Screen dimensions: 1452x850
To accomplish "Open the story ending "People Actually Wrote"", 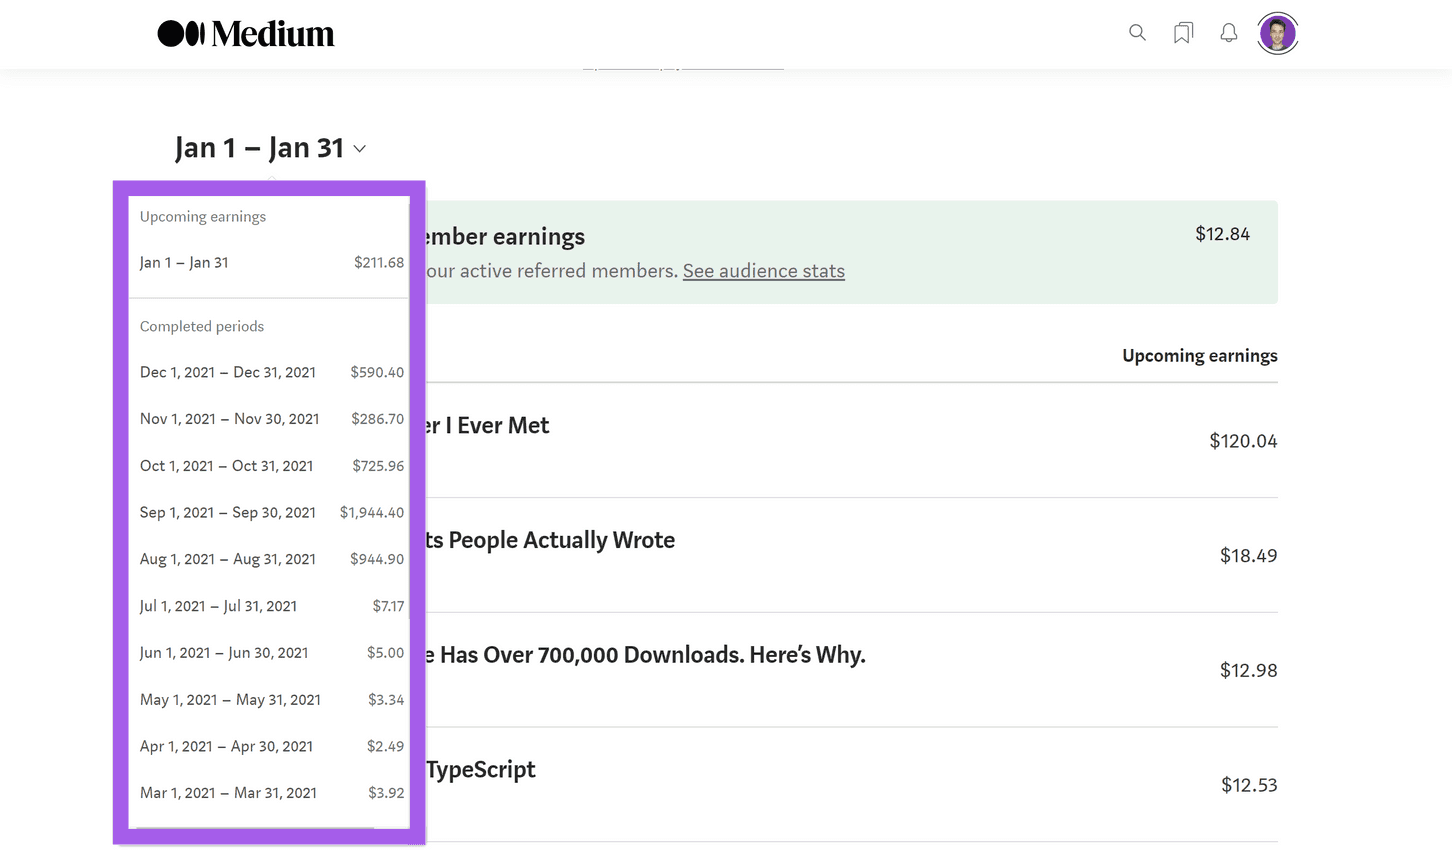I will point(550,540).
